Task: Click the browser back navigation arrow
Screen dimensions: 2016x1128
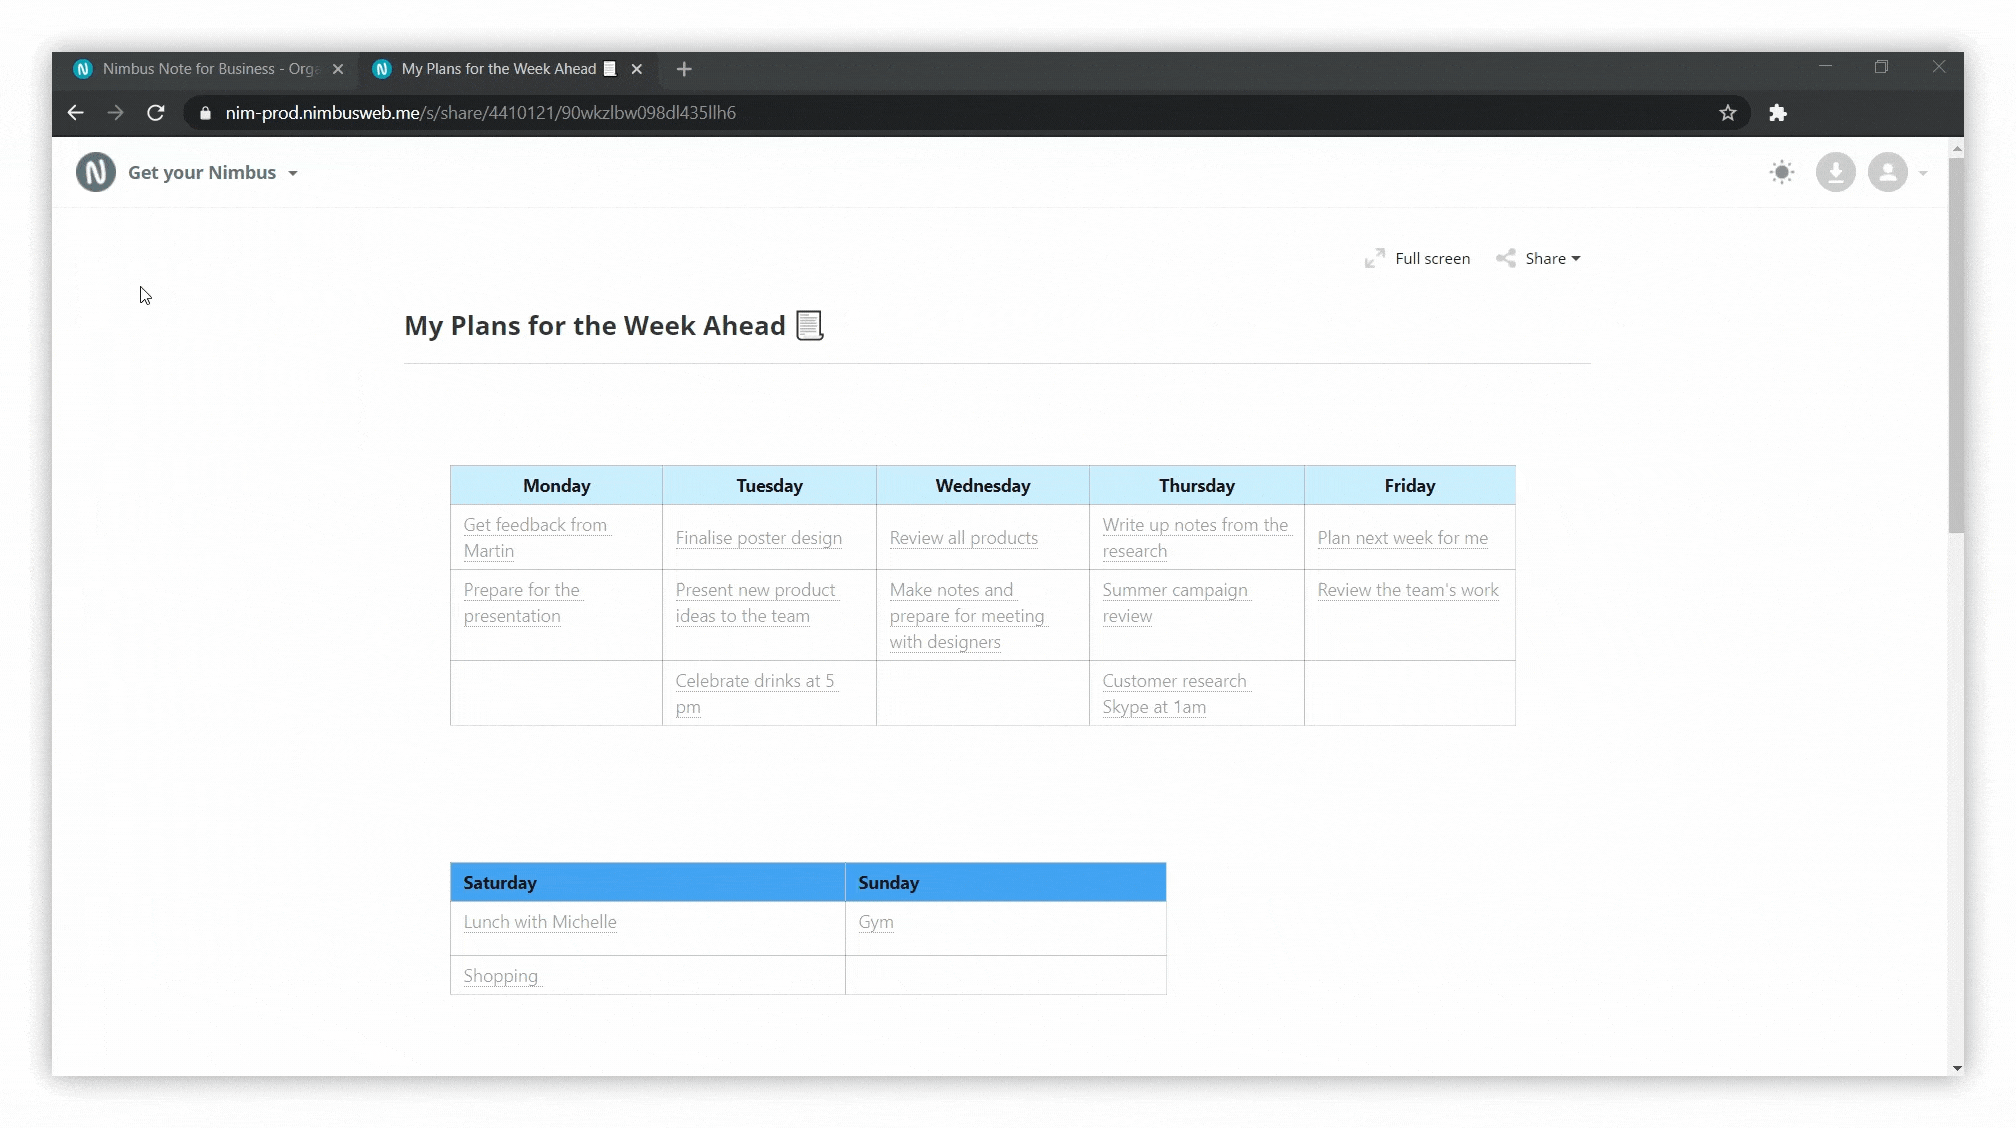Action: (75, 112)
